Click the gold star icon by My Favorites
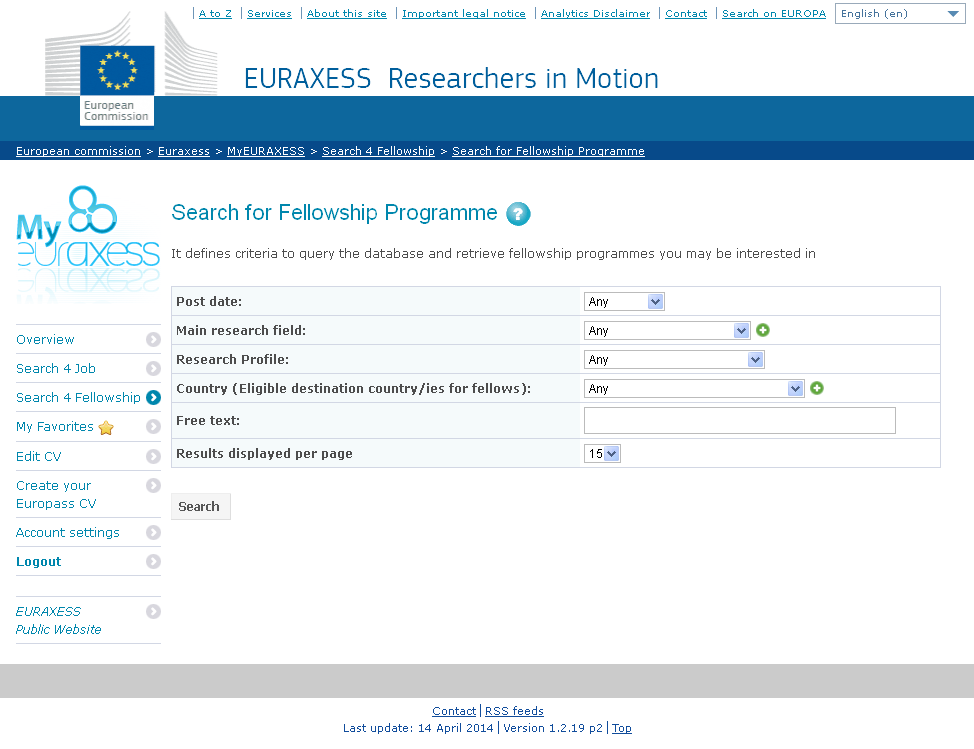Viewport: 974px width, 749px height. pyautogui.click(x=106, y=427)
